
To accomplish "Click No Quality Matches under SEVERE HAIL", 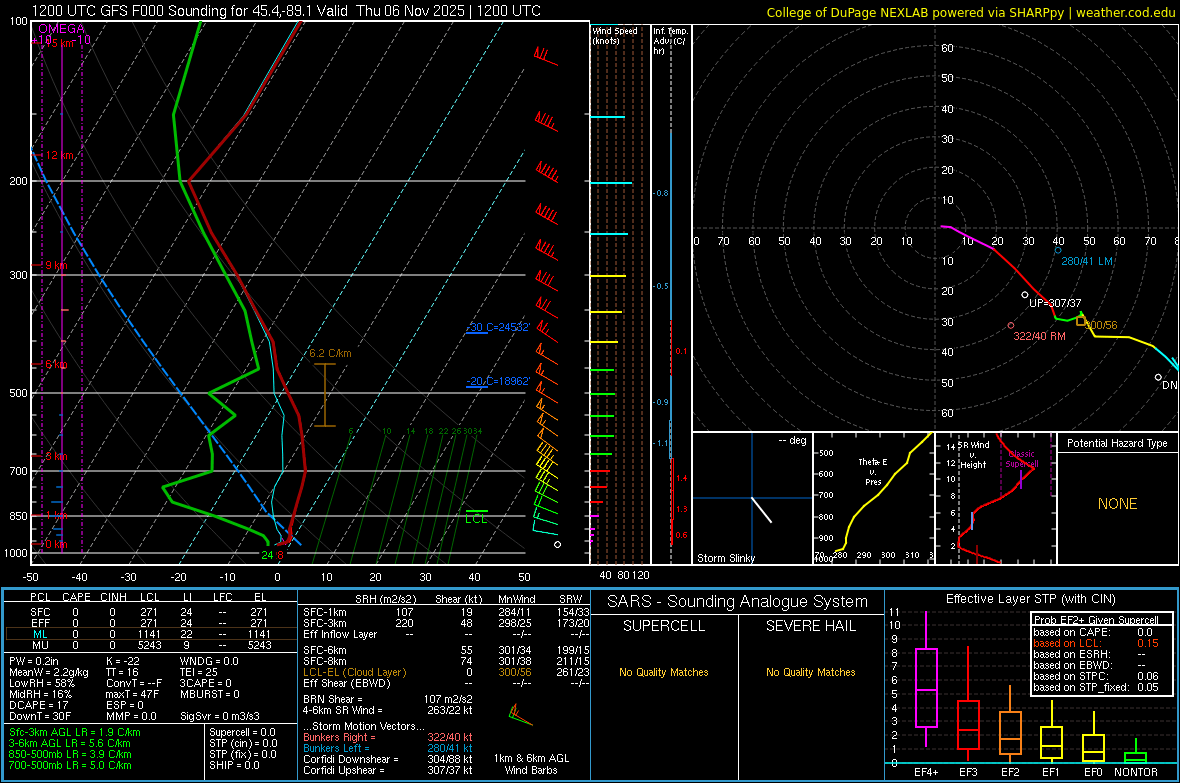I will 810,672.
